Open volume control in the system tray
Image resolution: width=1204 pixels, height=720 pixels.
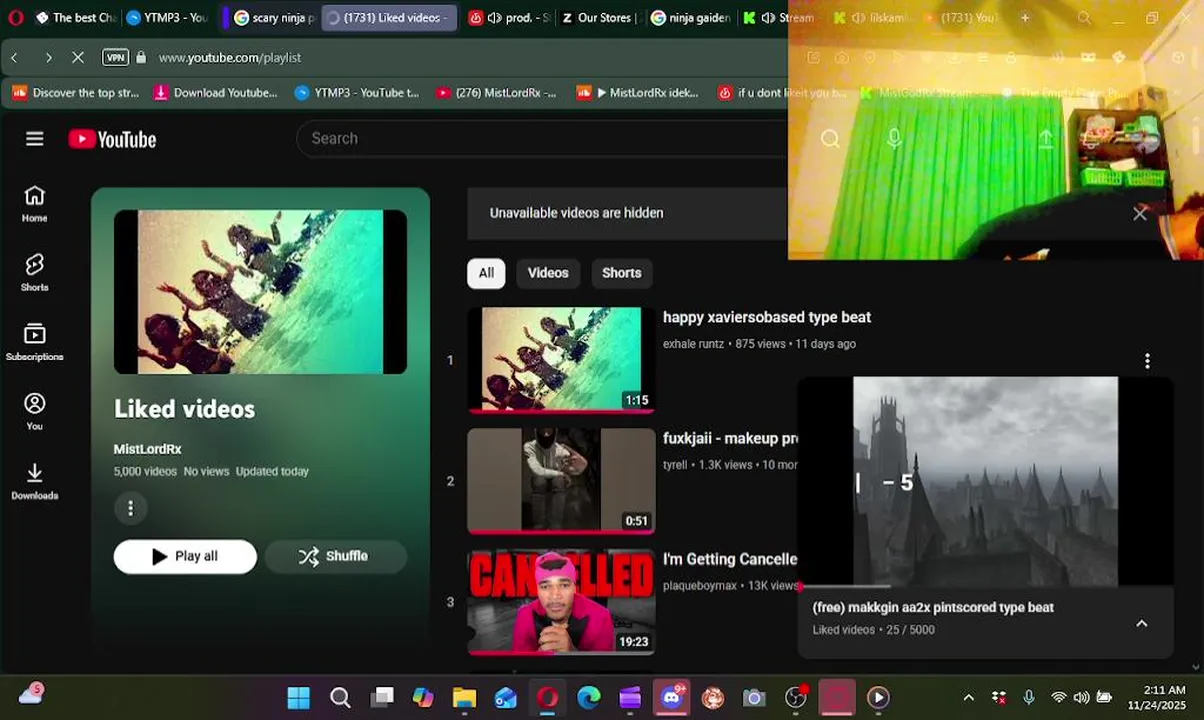click(1081, 697)
